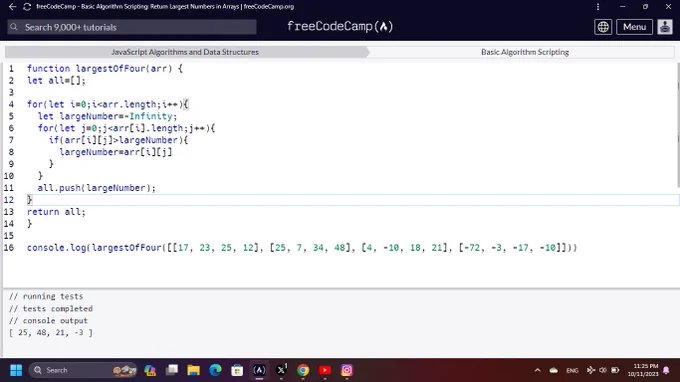
Task: Click the outer for loop on line 4
Action: pyautogui.click(x=108, y=104)
